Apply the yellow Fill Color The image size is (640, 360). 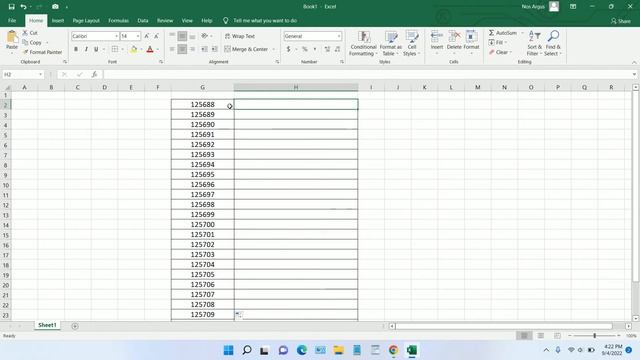134,49
